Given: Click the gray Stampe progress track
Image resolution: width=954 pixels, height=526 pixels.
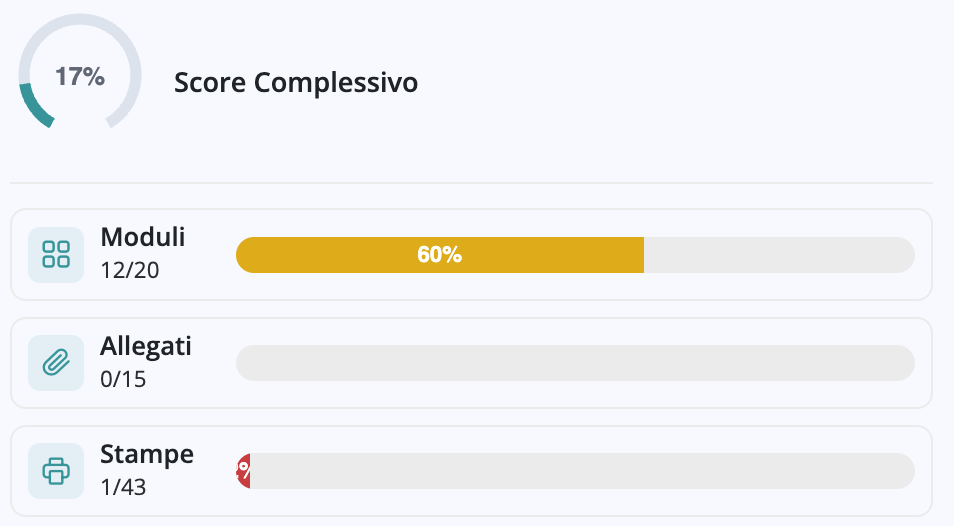Looking at the screenshot, I should [582, 471].
